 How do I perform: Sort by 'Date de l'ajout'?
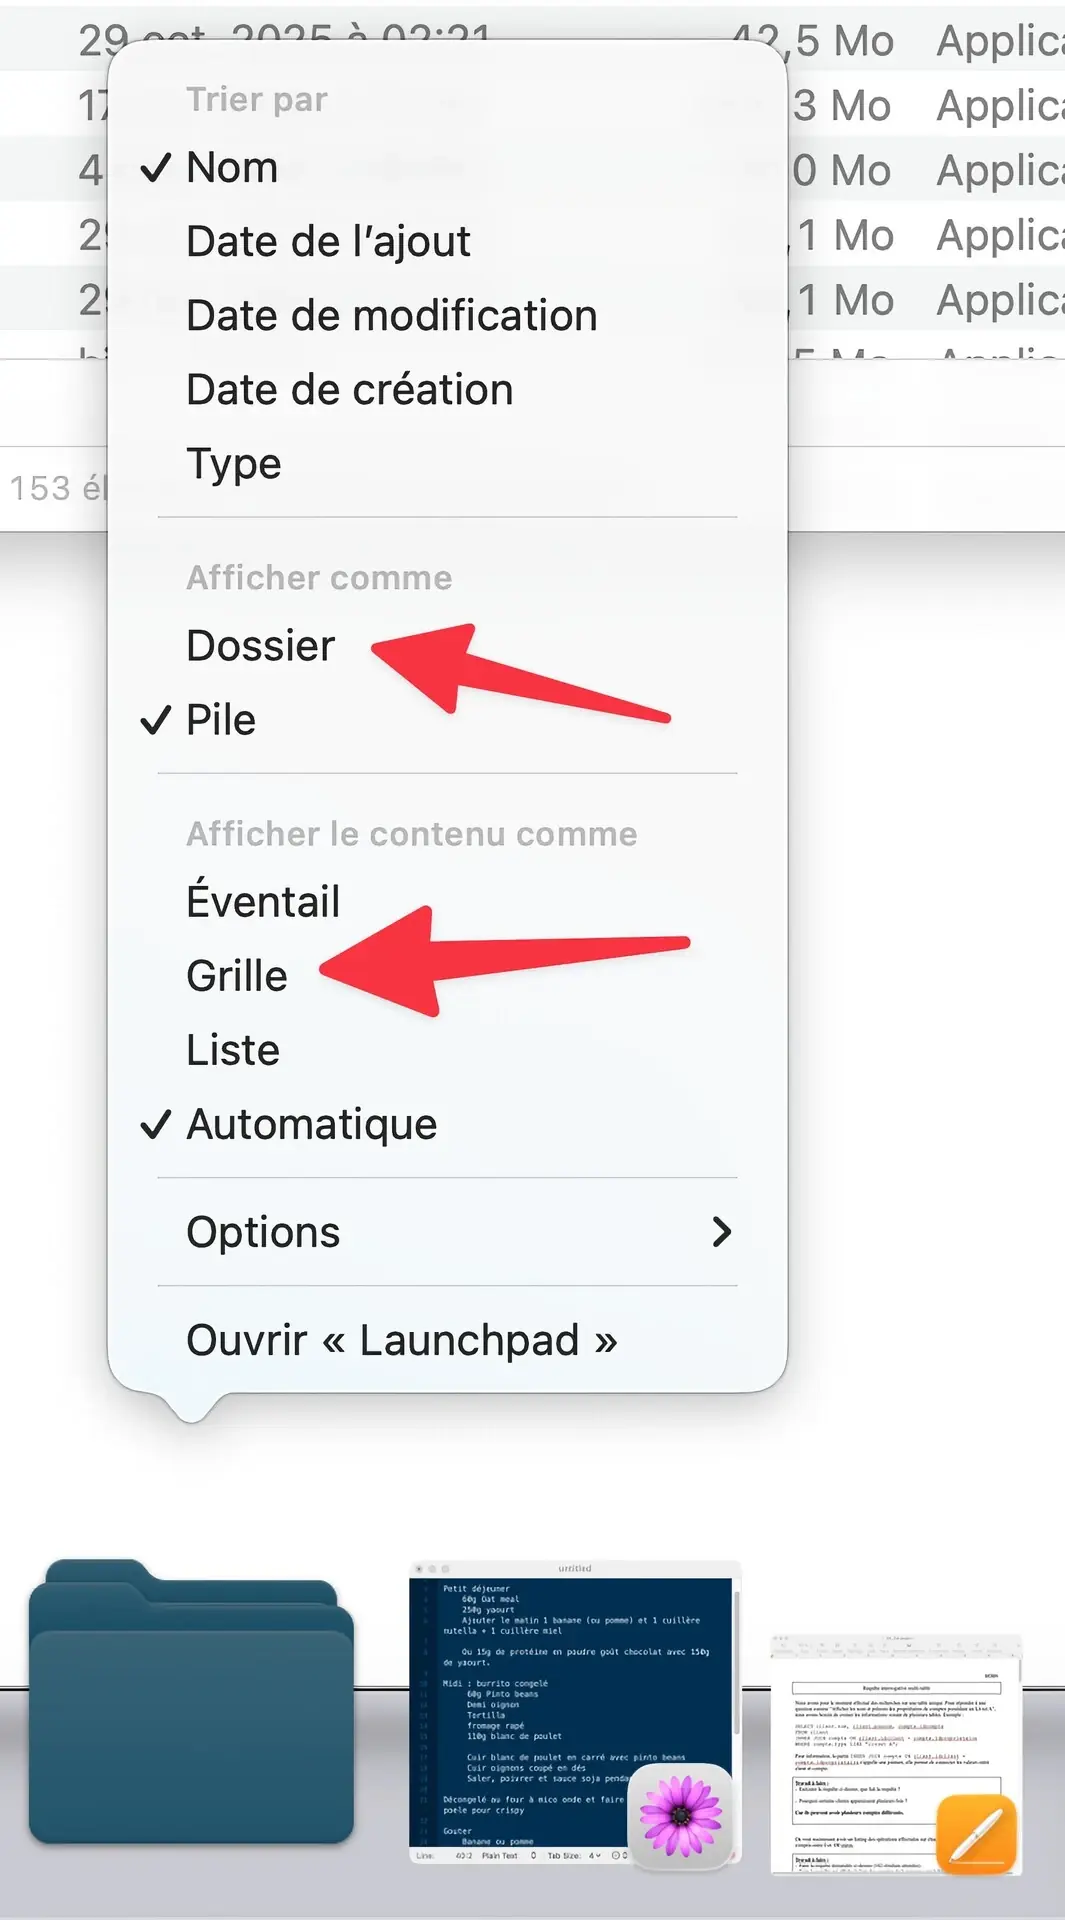328,240
